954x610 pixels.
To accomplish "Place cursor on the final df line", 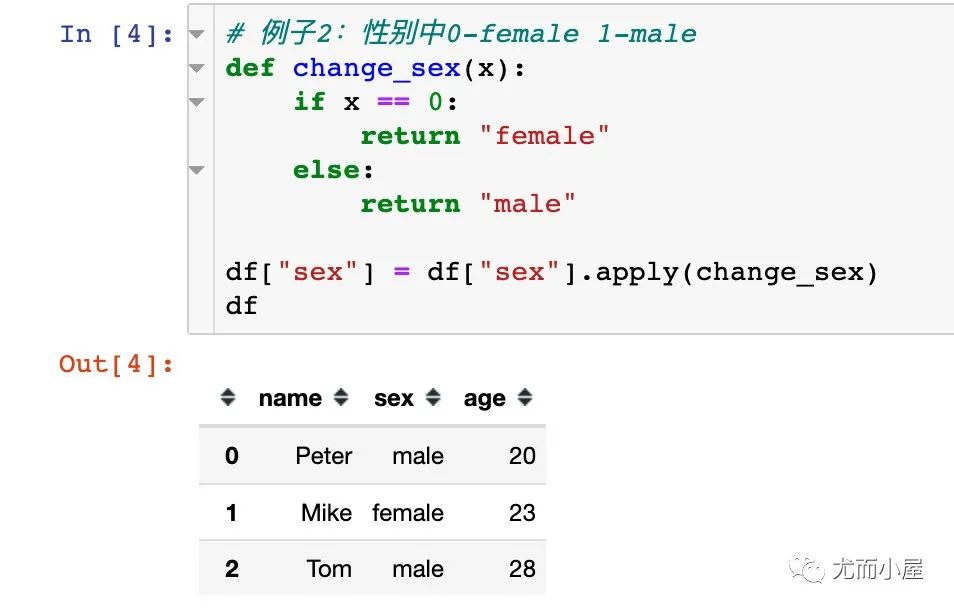I will coord(242,306).
